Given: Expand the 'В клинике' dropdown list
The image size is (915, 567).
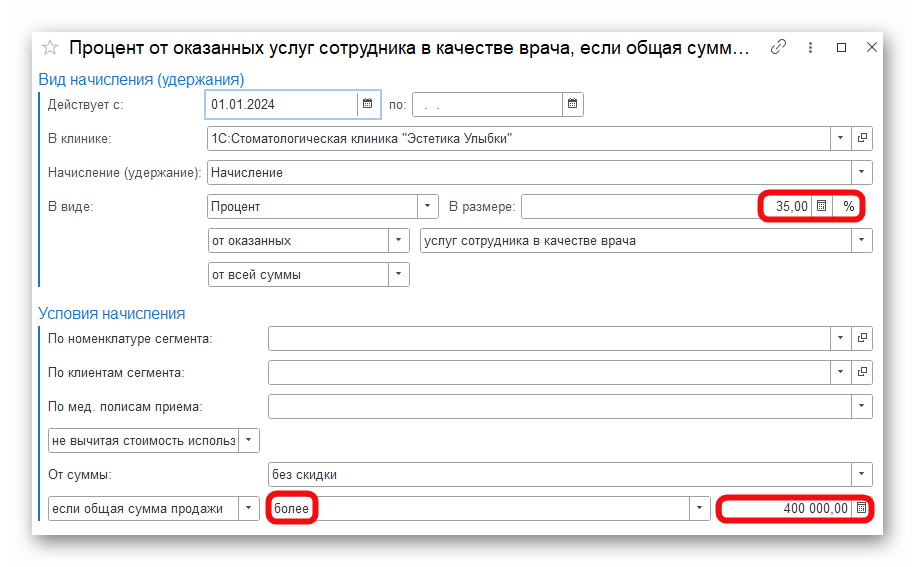Looking at the screenshot, I should [x=840, y=138].
